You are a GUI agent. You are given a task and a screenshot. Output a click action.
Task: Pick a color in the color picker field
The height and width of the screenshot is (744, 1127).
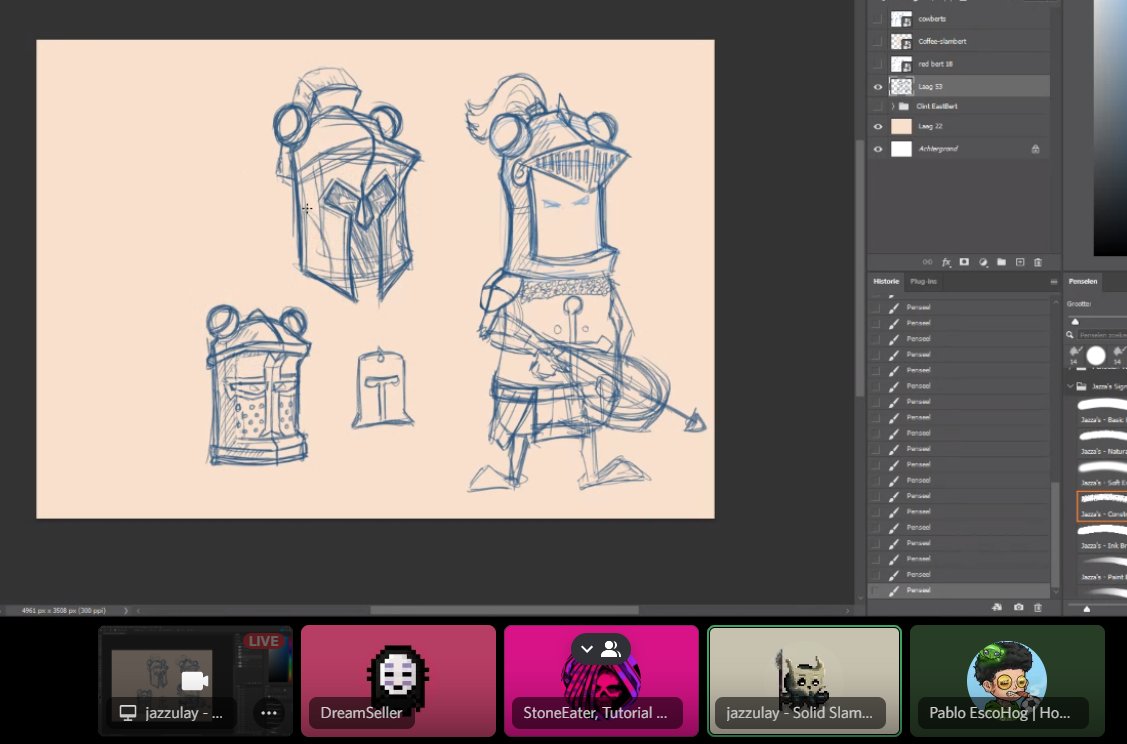pyautogui.click(x=1110, y=128)
